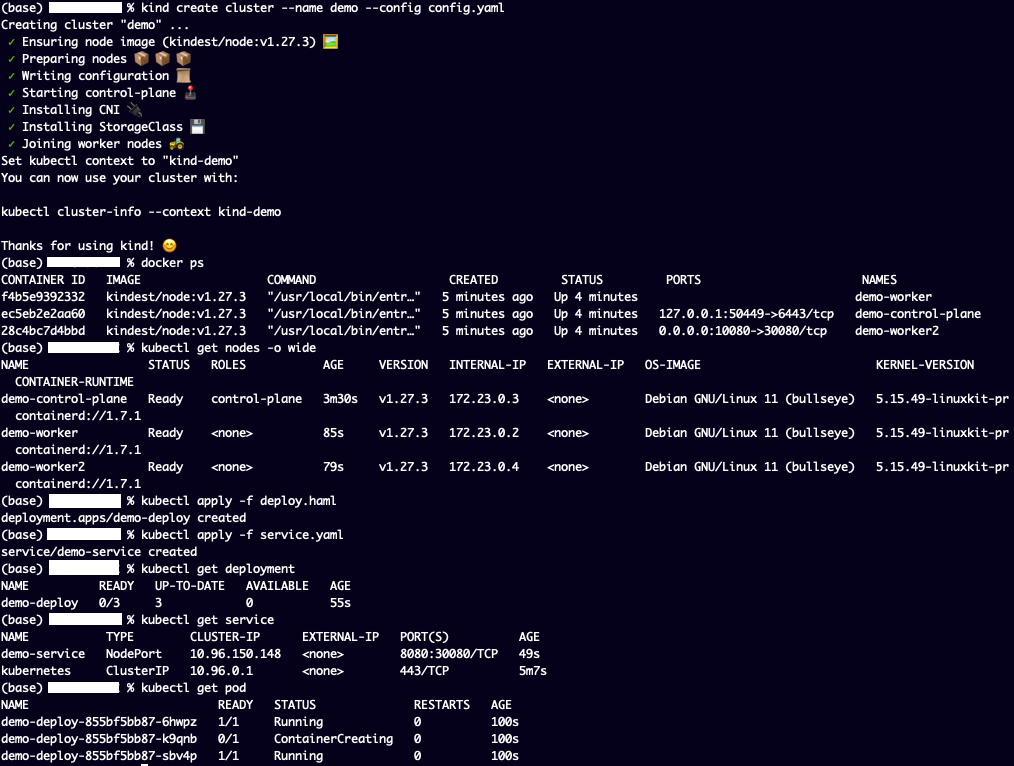Click the first package emoji after Preparing nodes
Image resolution: width=1014 pixels, height=766 pixels.
click(141, 59)
